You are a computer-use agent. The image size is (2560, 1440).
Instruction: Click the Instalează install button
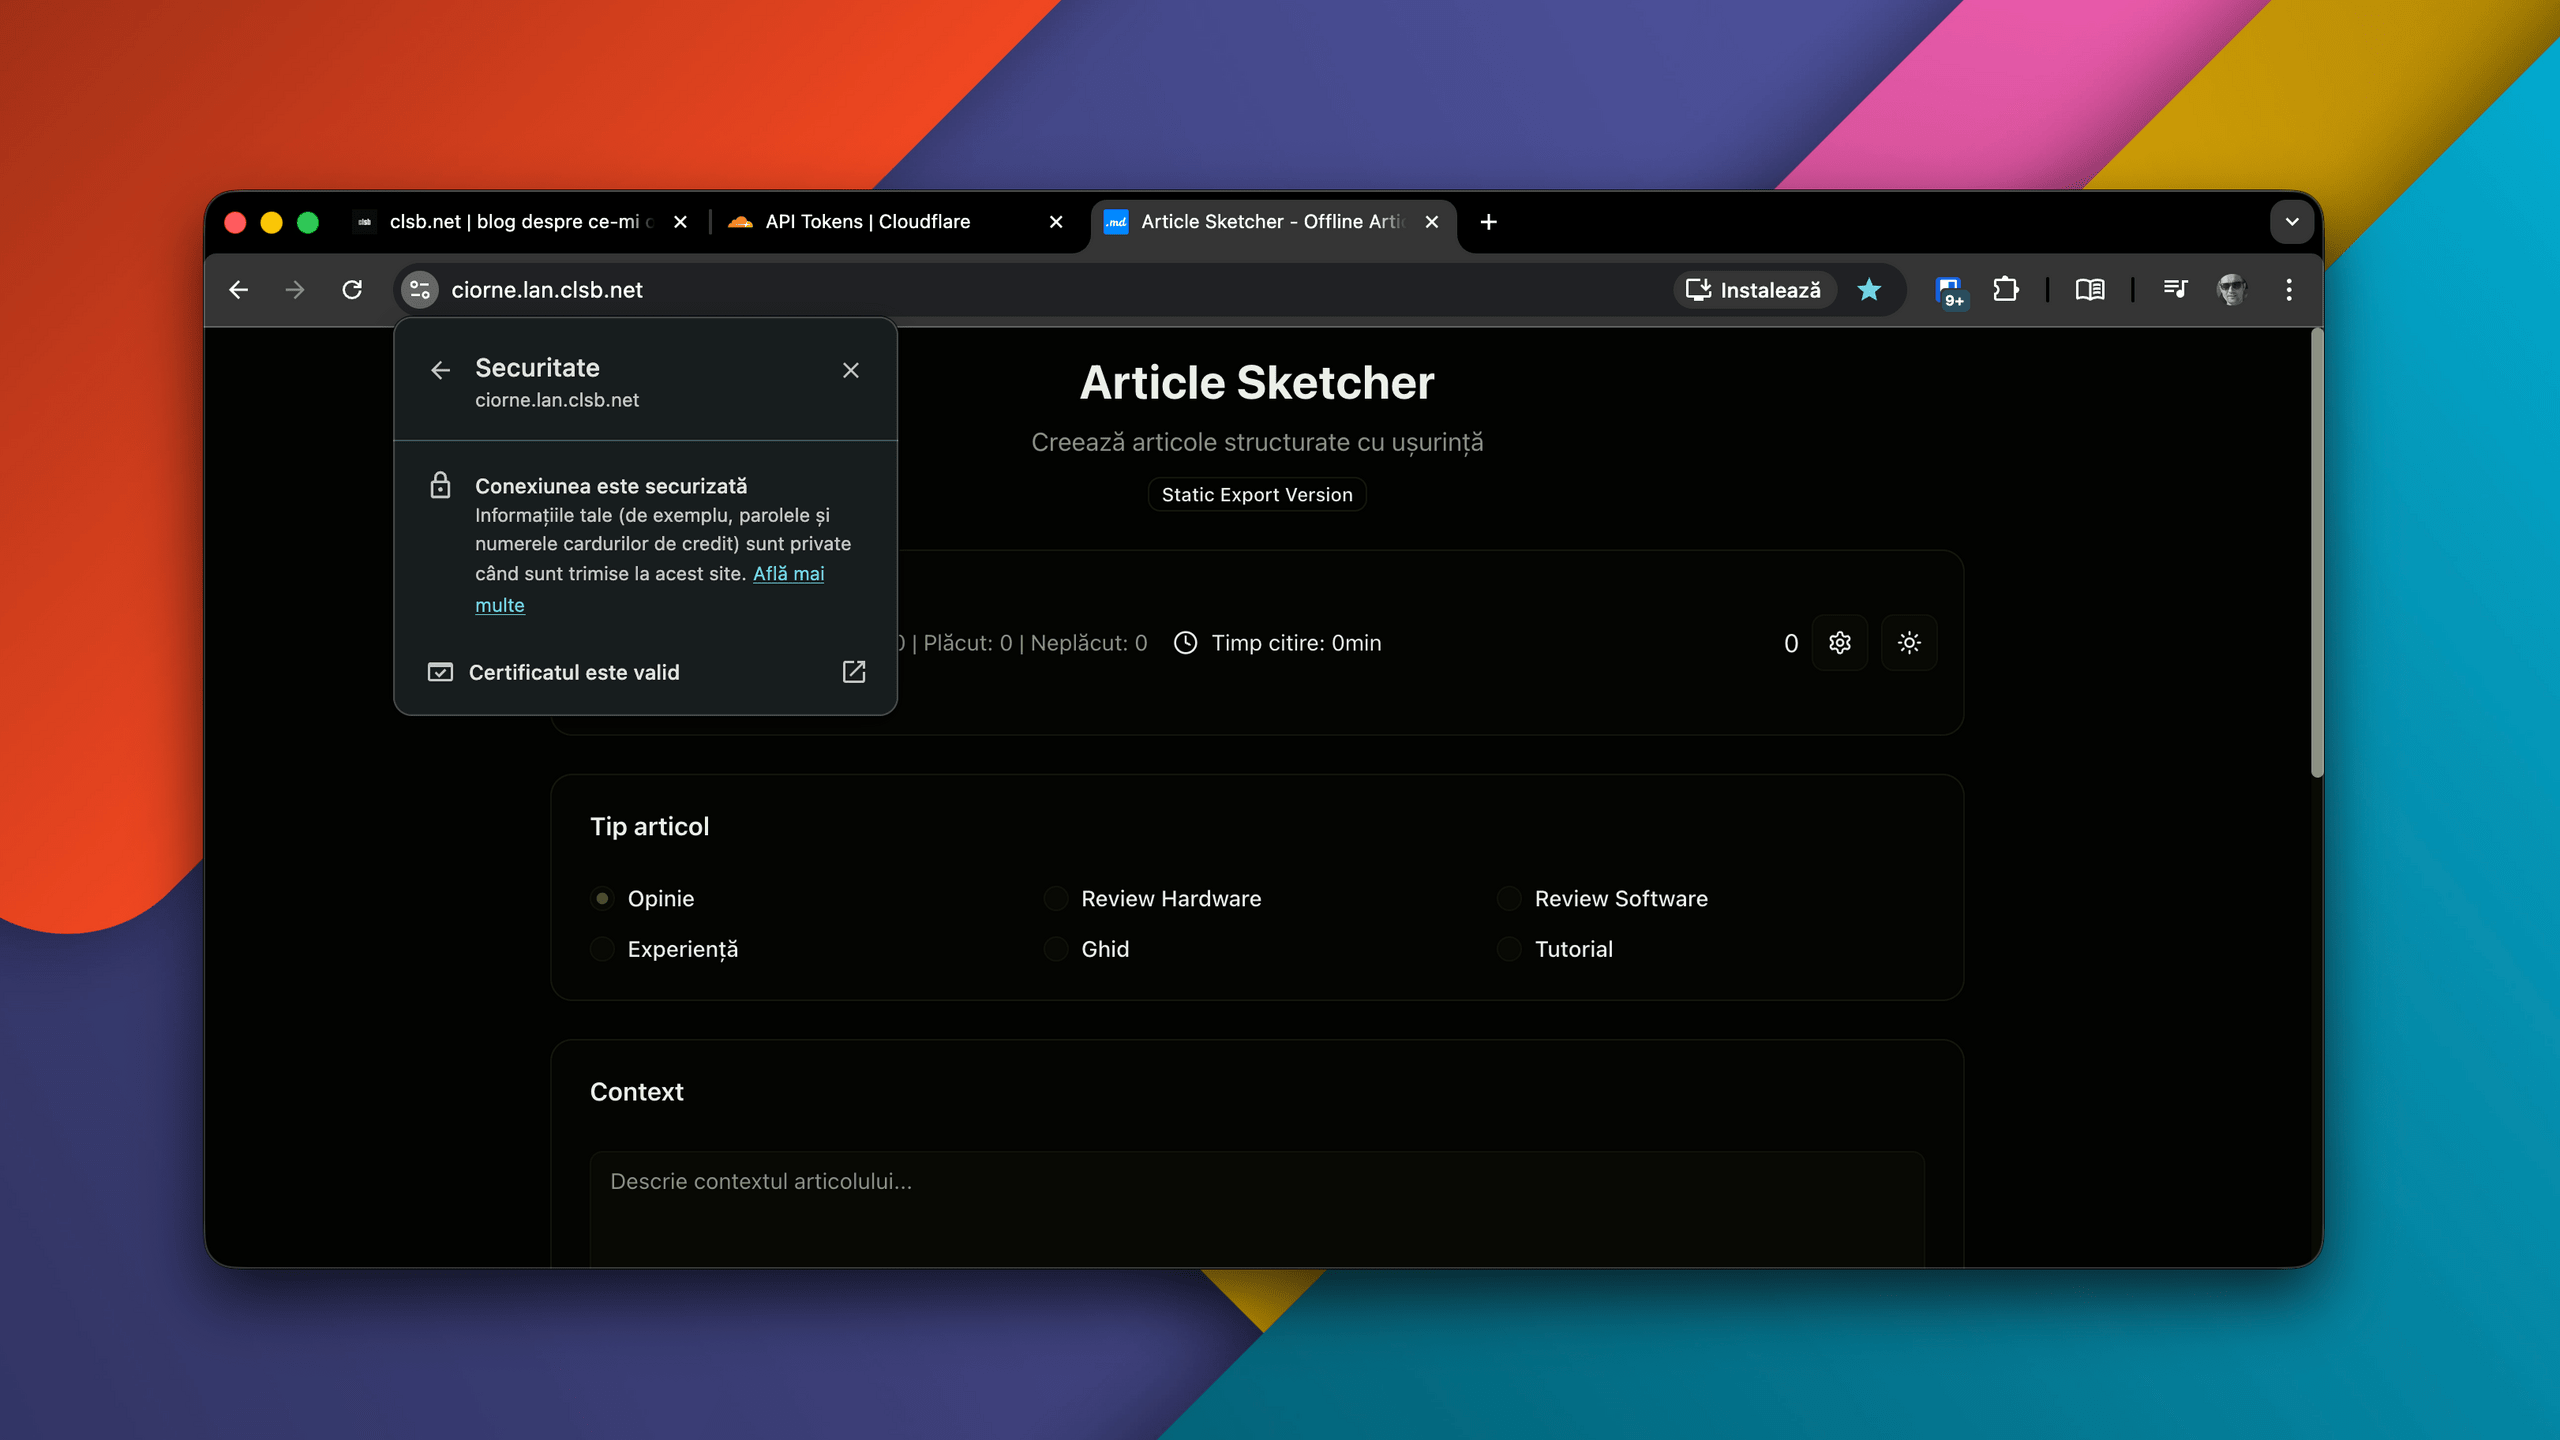tap(1754, 290)
